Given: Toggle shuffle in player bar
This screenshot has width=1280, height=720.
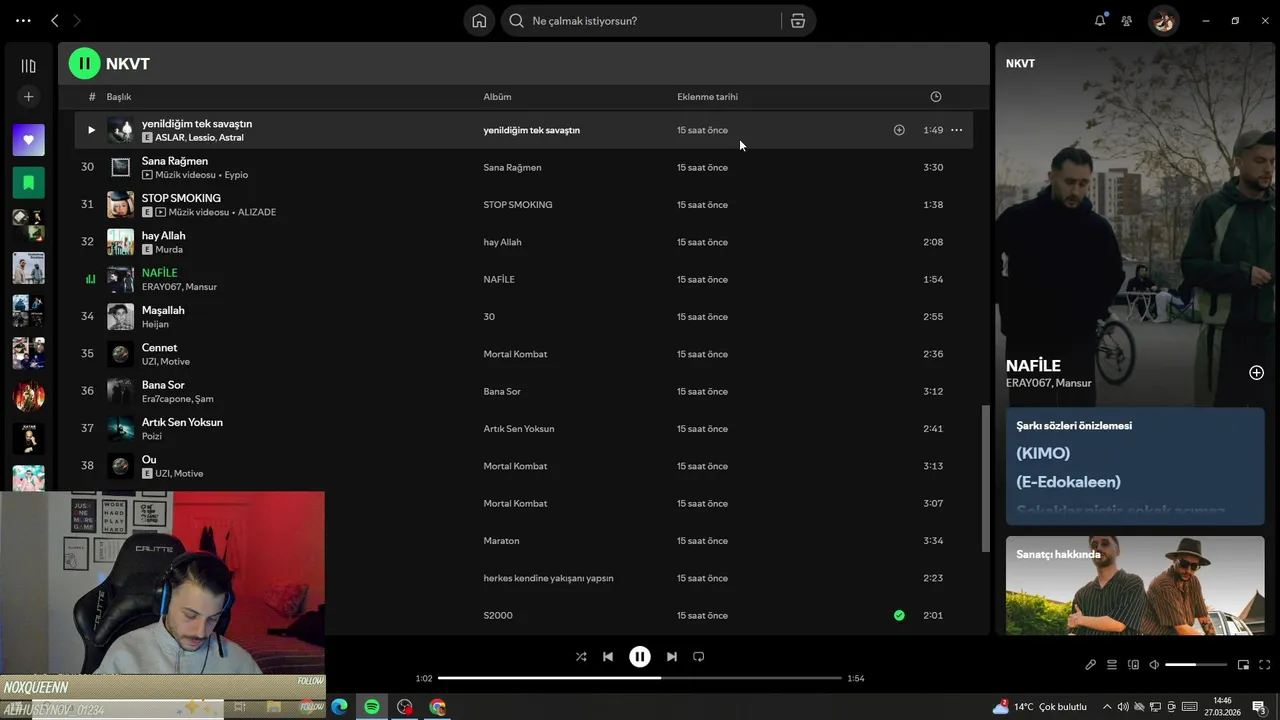Looking at the screenshot, I should (x=581, y=657).
